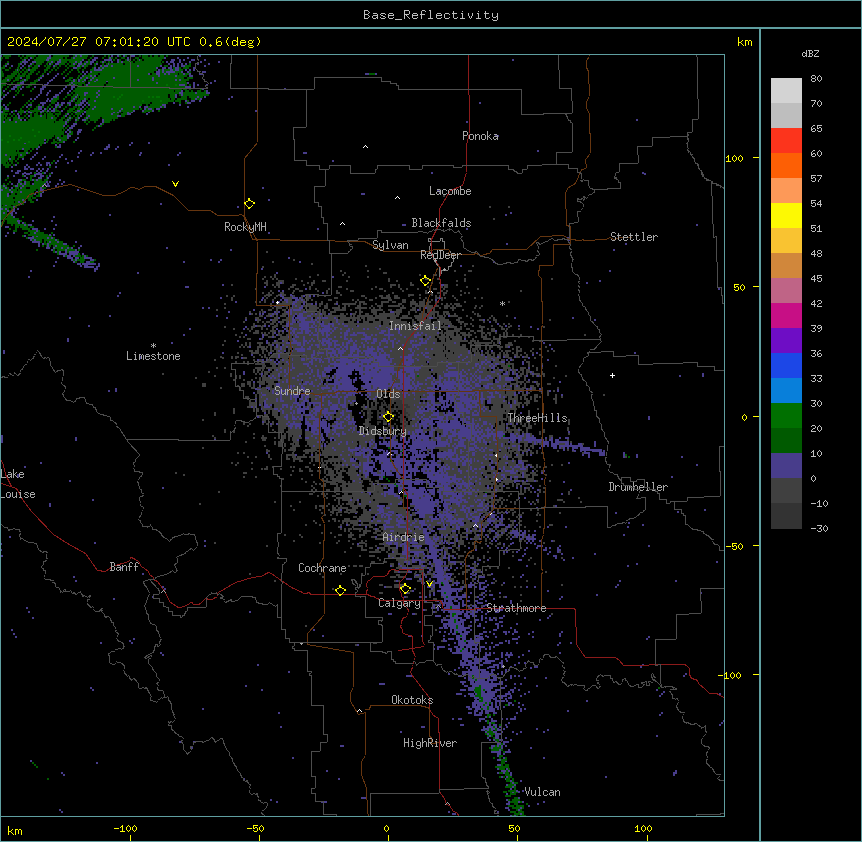Select the Lake Louise label
This screenshot has width=862, height=842.
[x=18, y=484]
